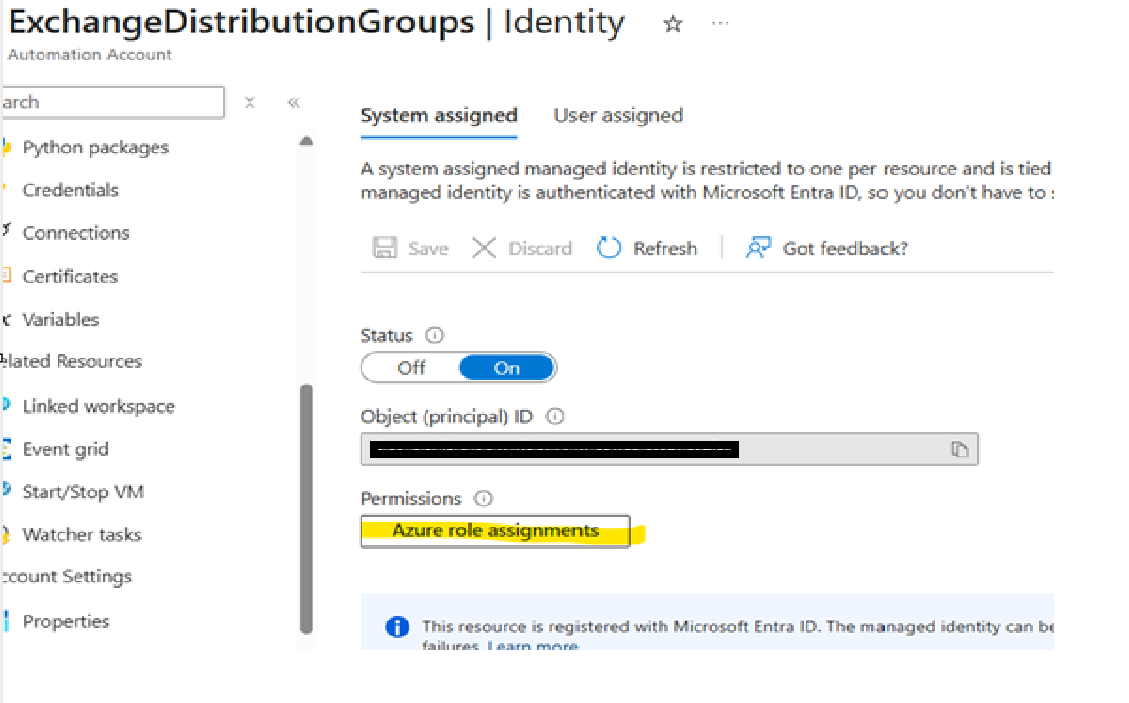Click the Got feedback person icon
The height and width of the screenshot is (703, 1129).
pos(758,248)
